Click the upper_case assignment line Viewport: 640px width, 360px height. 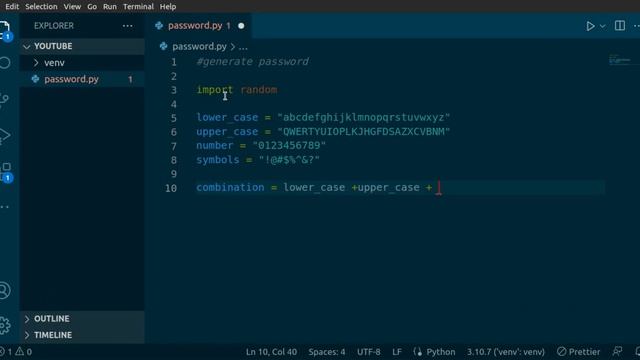[x=323, y=132]
